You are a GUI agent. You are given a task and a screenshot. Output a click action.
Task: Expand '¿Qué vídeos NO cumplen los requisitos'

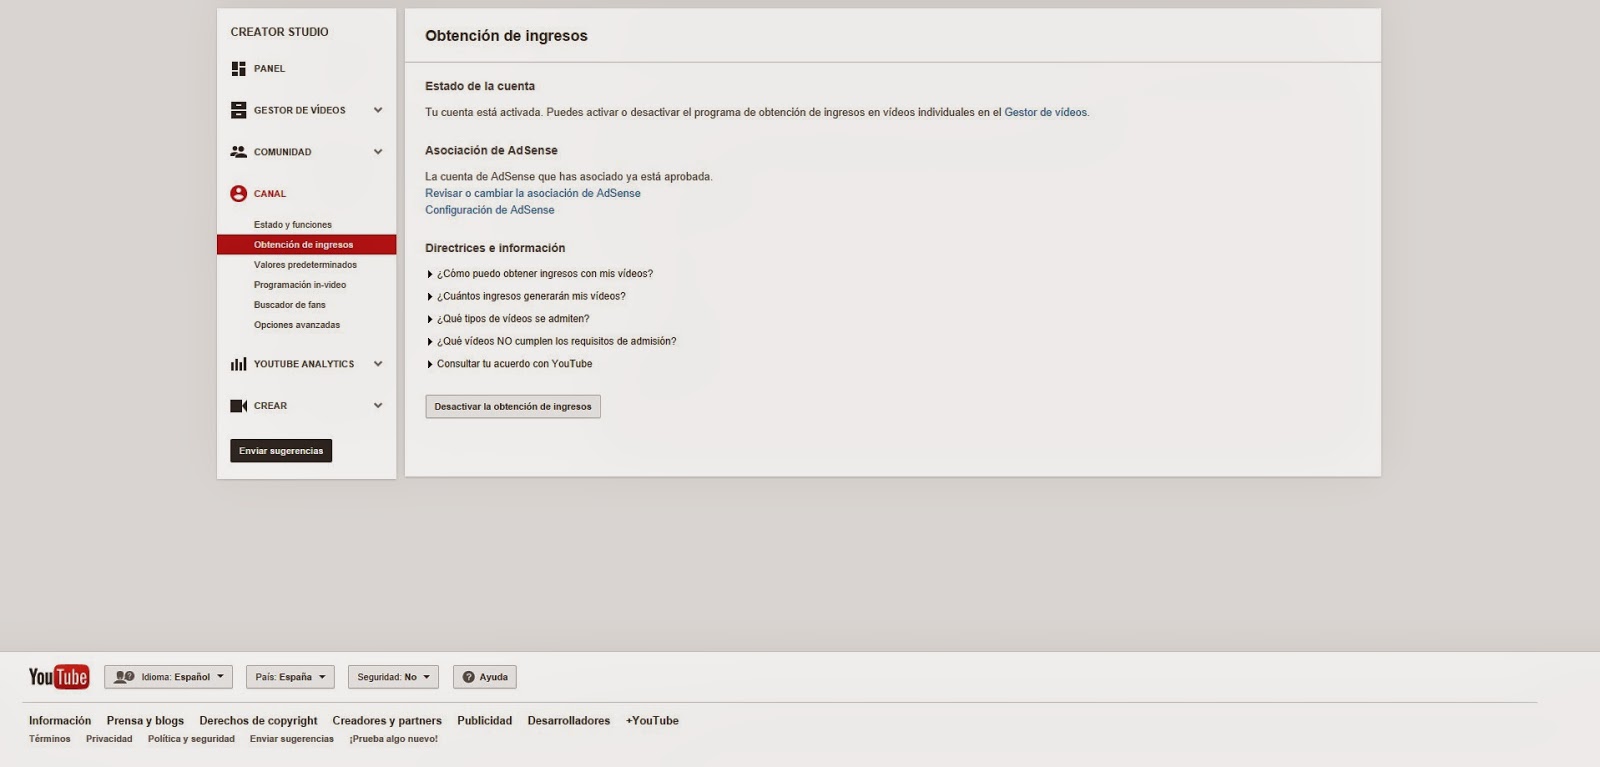552,341
